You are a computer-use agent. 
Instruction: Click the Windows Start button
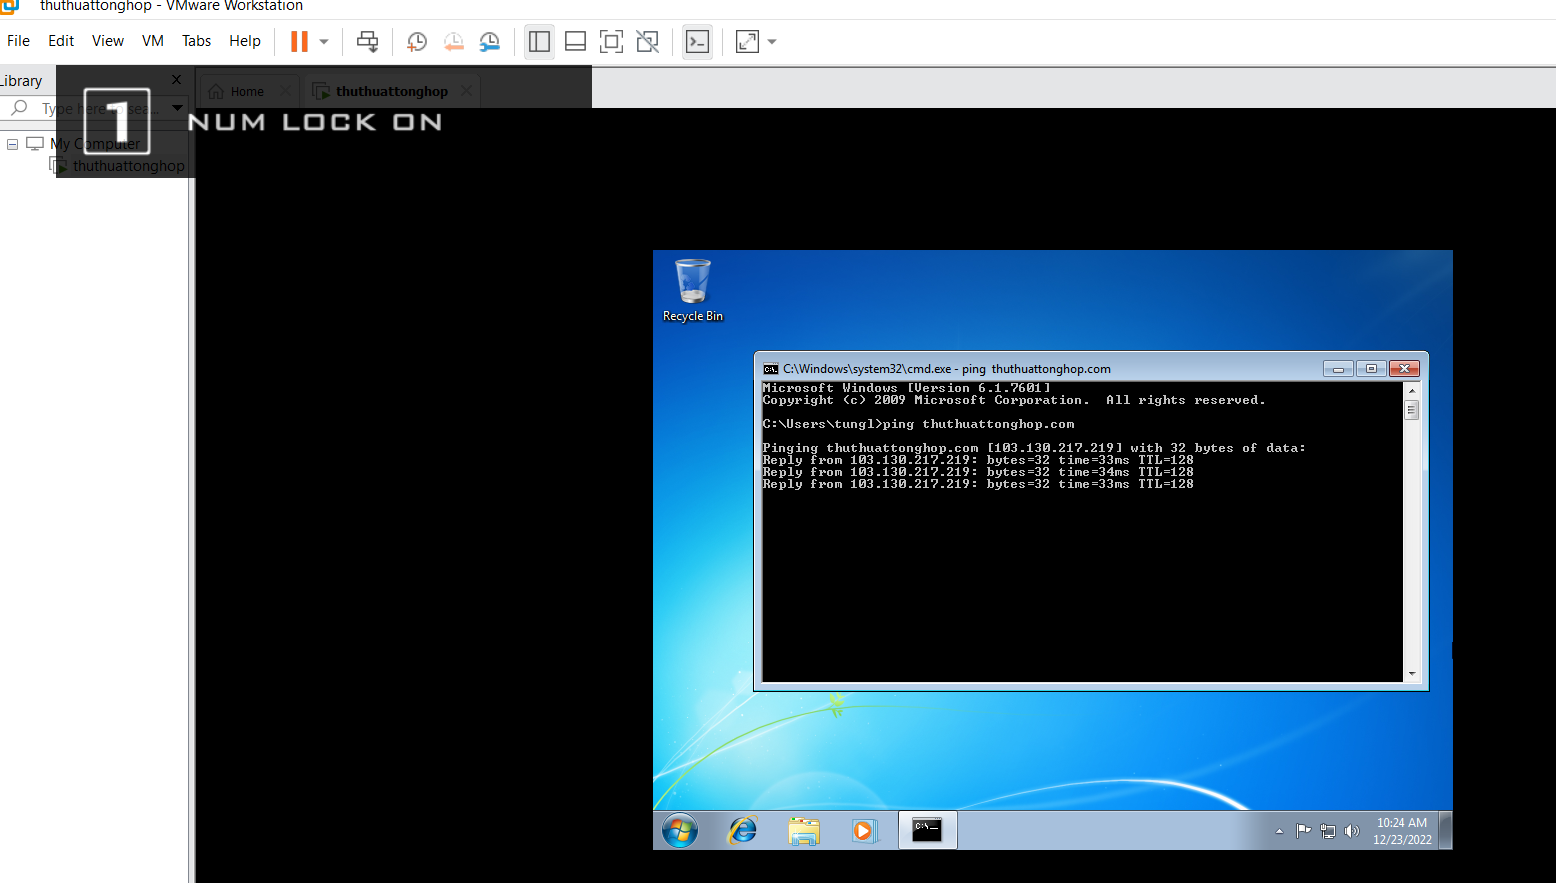click(x=680, y=830)
